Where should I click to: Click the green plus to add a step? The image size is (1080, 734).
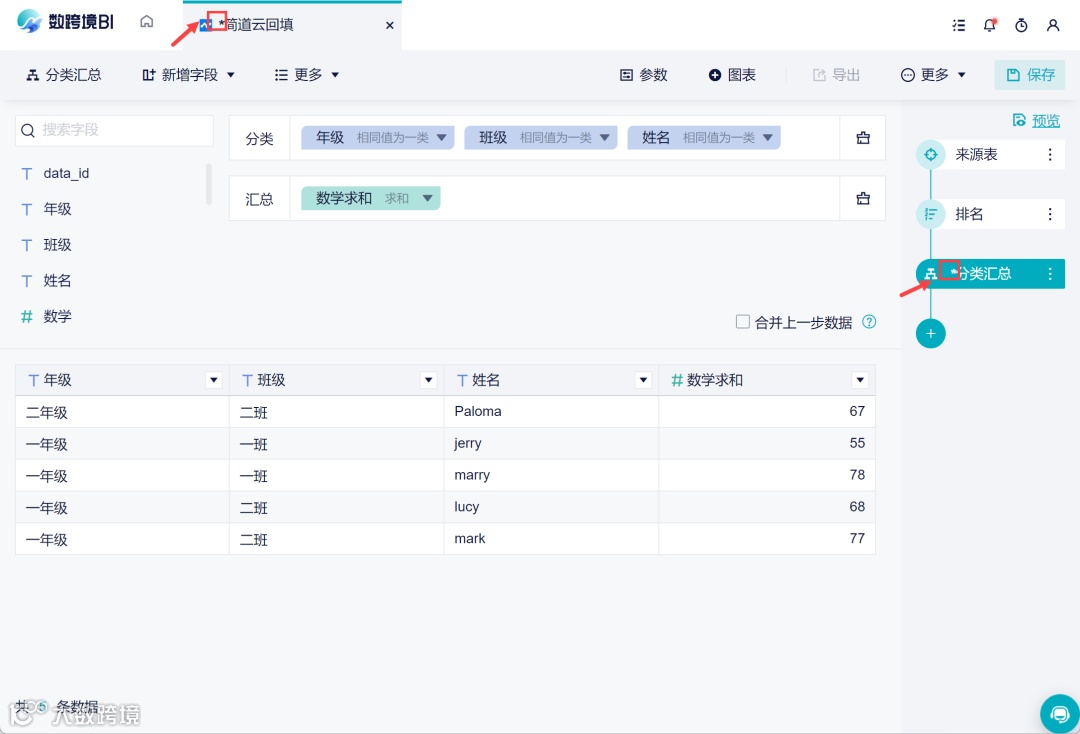coord(930,333)
